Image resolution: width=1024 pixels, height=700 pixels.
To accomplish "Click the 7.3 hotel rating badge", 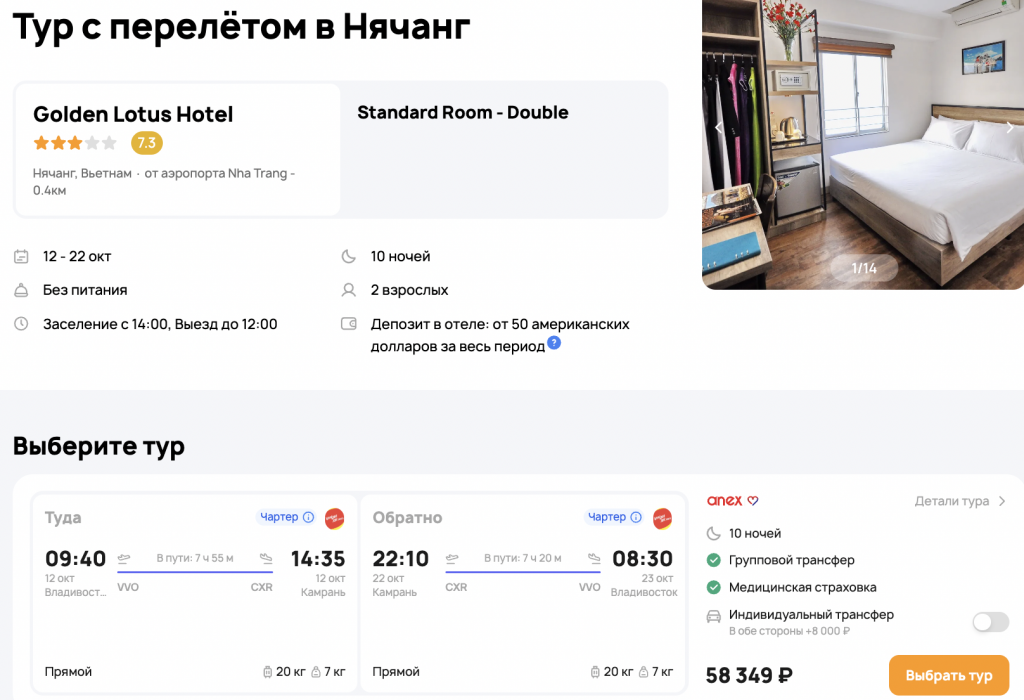I will tap(146, 143).
